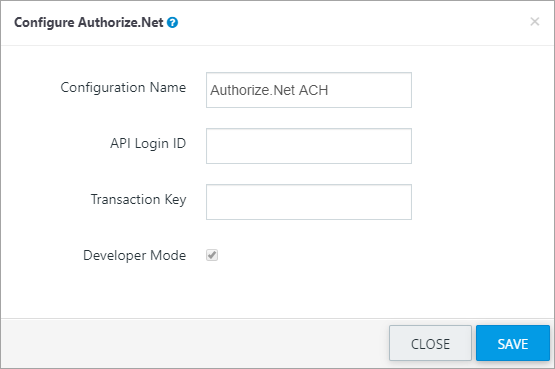Click the word 'Authorize.Net' inside the name field

click(x=253, y=90)
